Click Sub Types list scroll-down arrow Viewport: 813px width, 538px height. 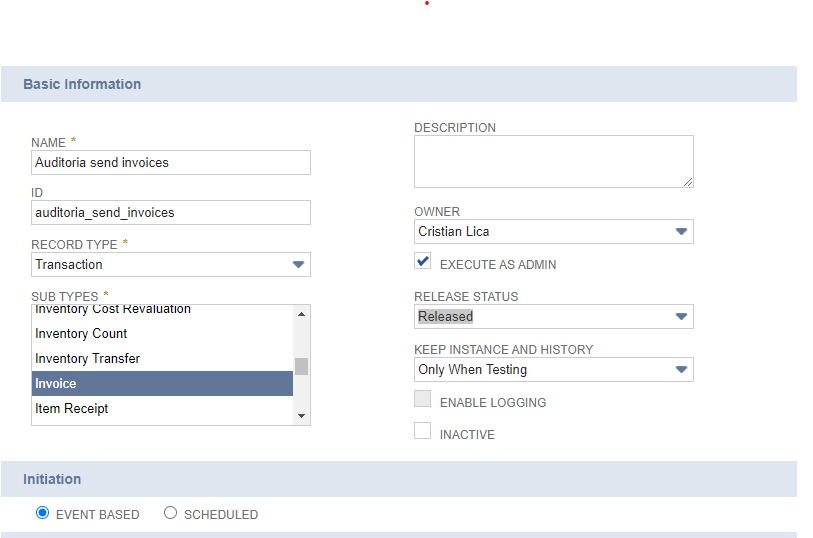pos(302,416)
